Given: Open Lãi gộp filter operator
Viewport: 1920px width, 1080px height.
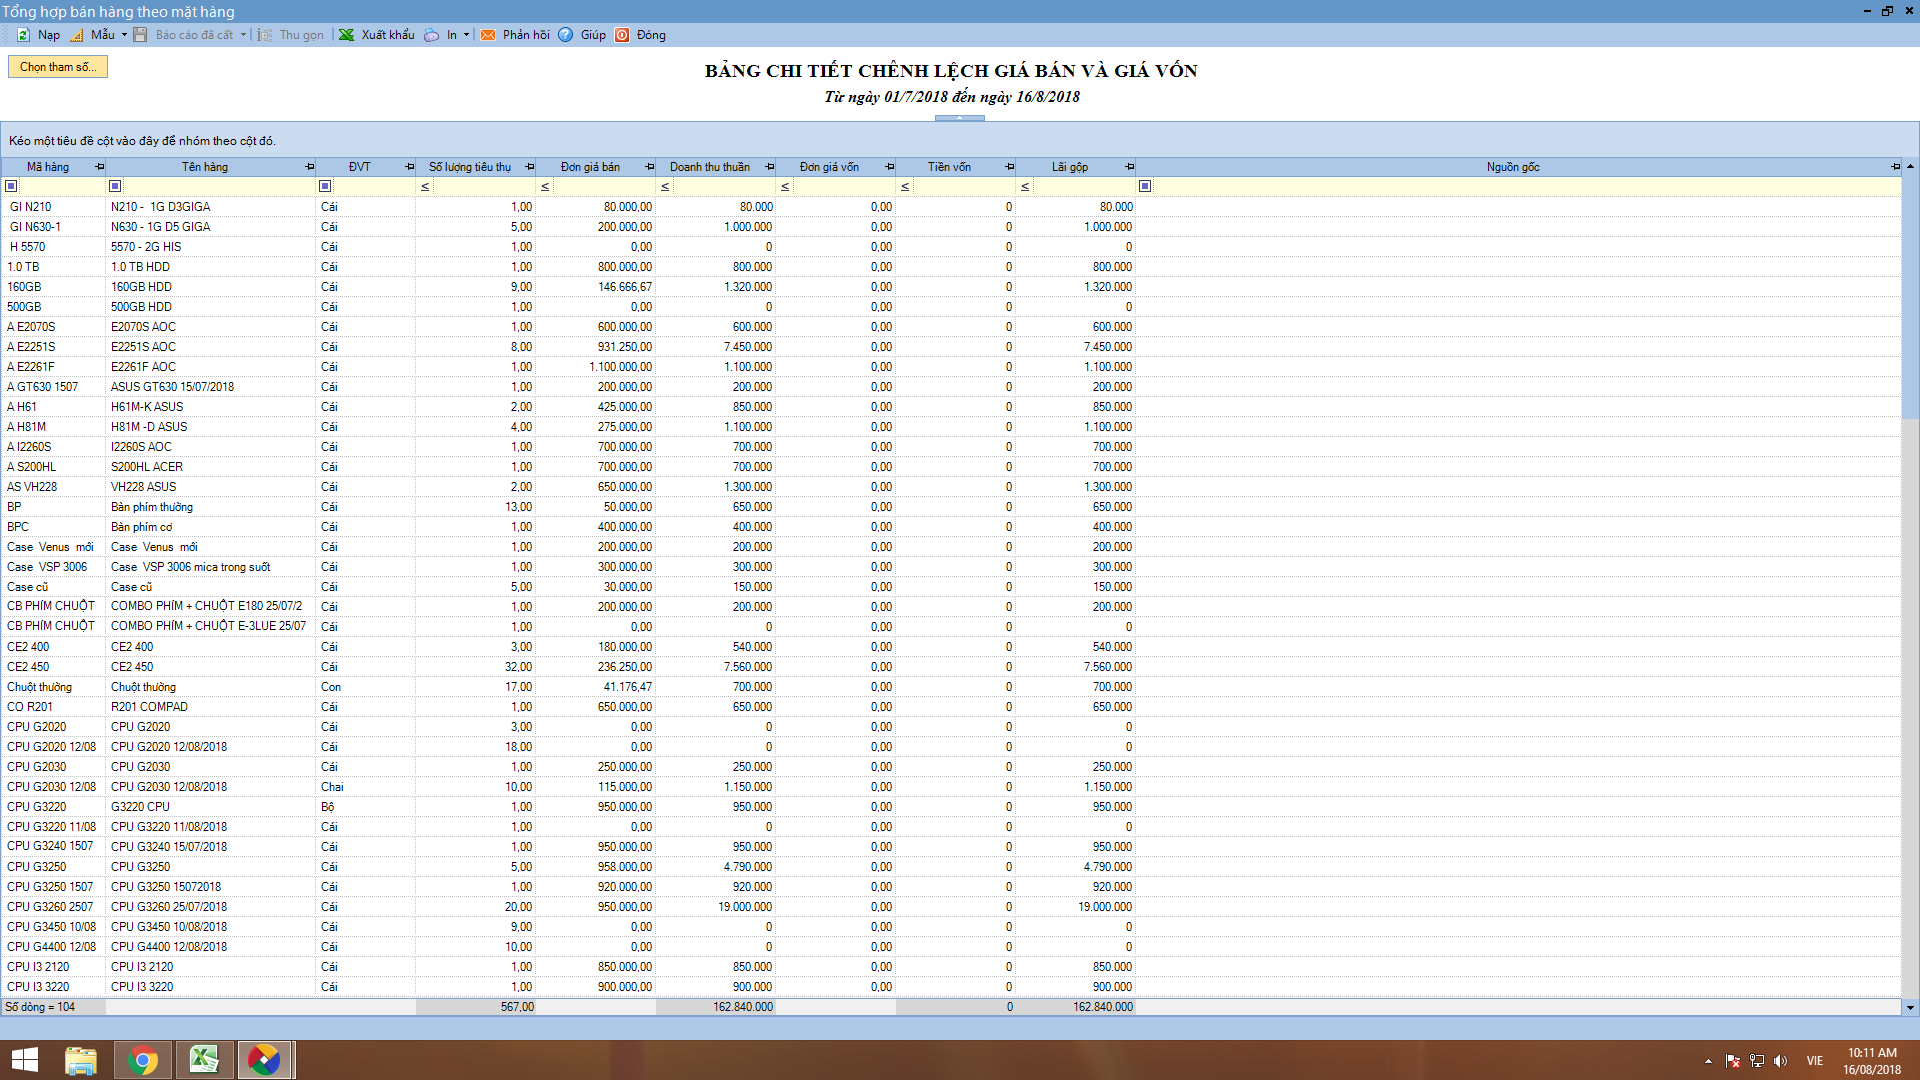Looking at the screenshot, I should tap(1025, 187).
